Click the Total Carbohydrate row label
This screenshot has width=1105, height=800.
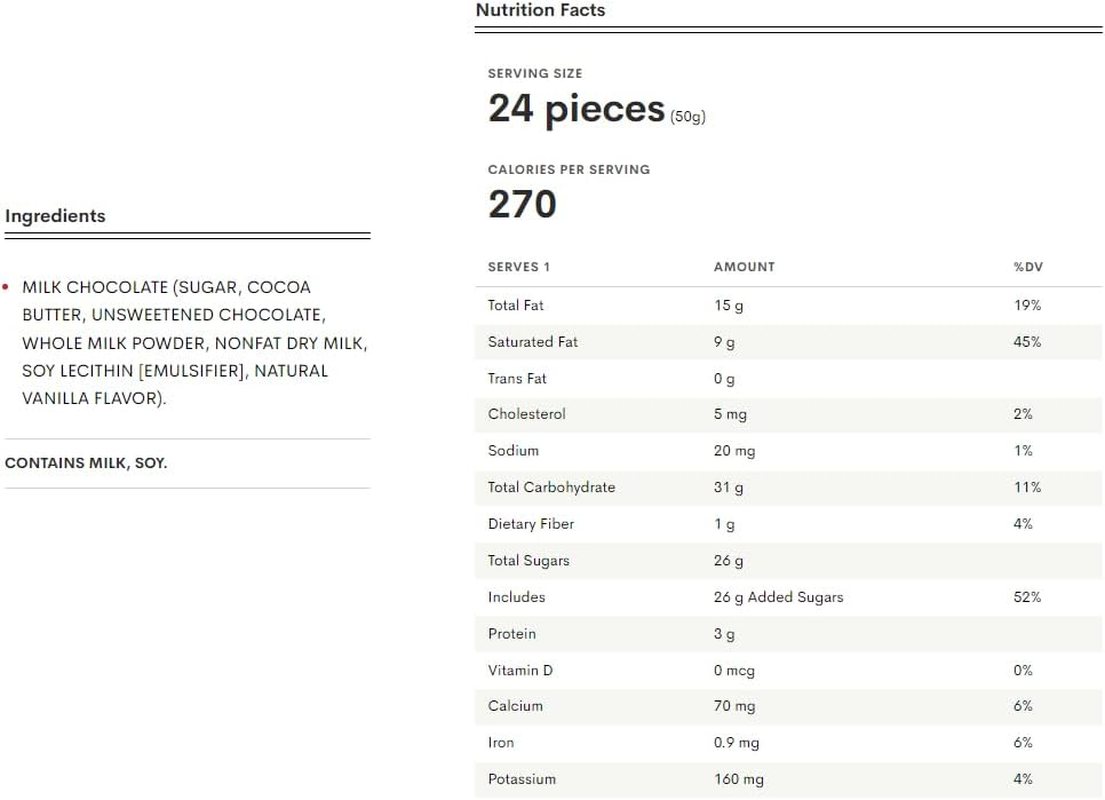(551, 487)
